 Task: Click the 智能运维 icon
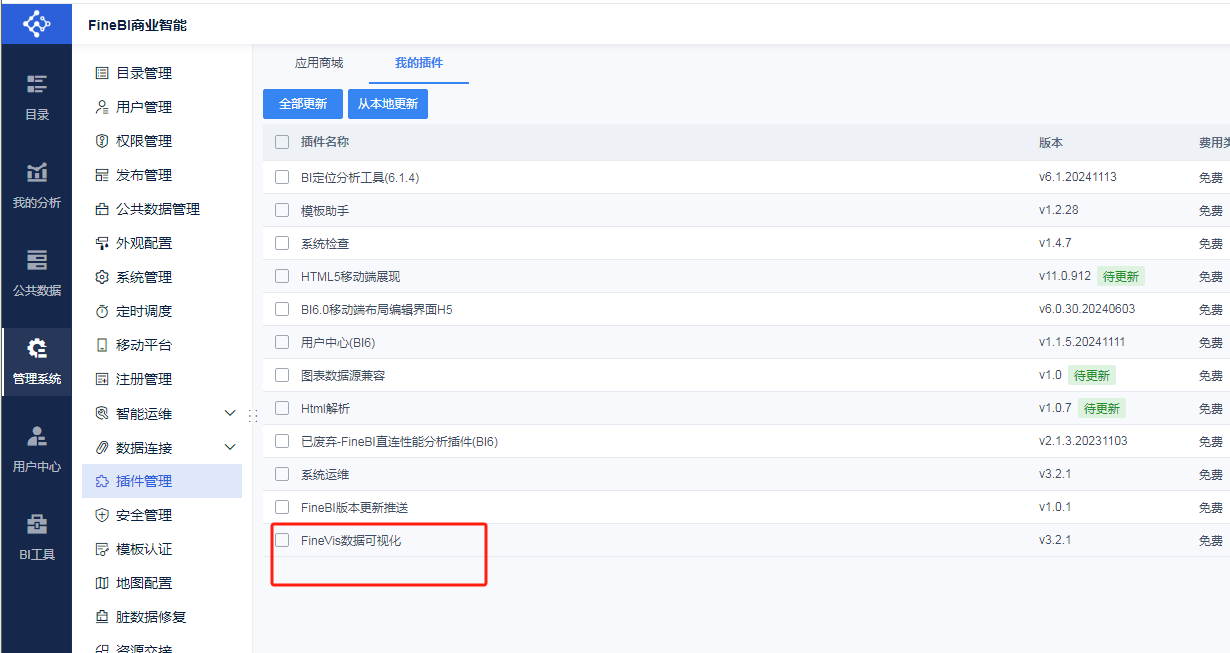tap(101, 413)
